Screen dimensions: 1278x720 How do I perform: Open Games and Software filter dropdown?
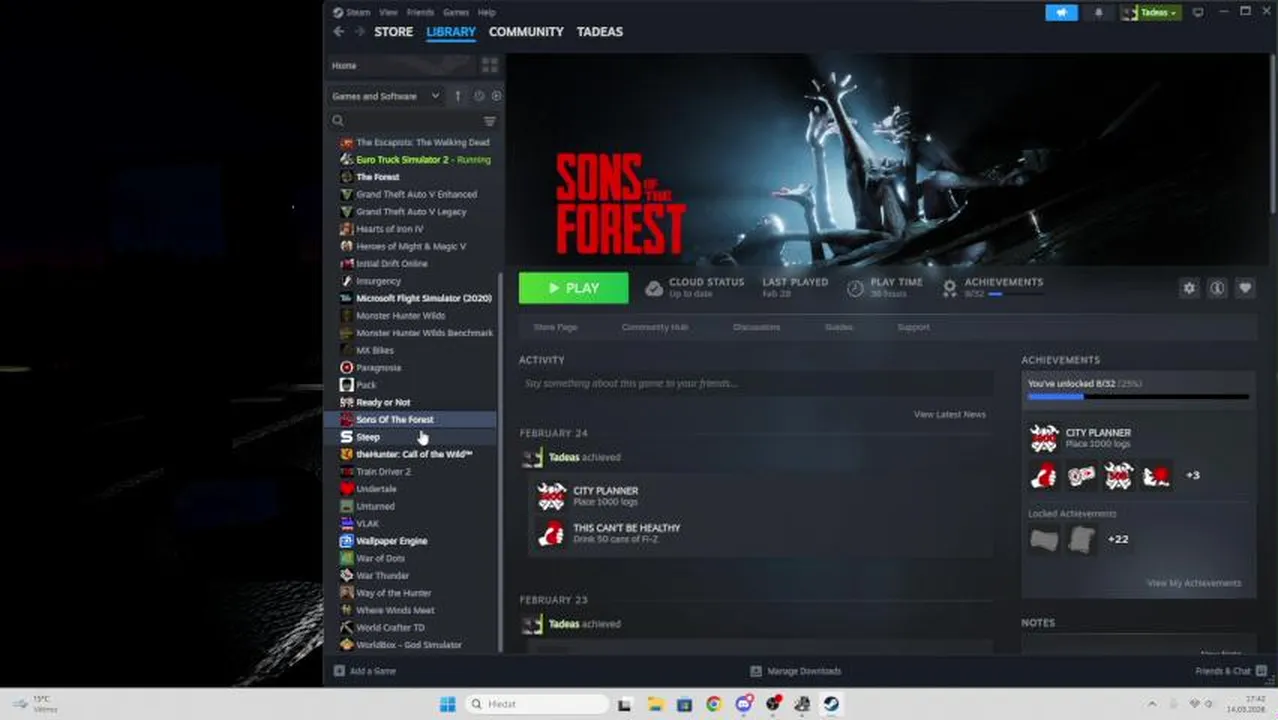point(385,96)
